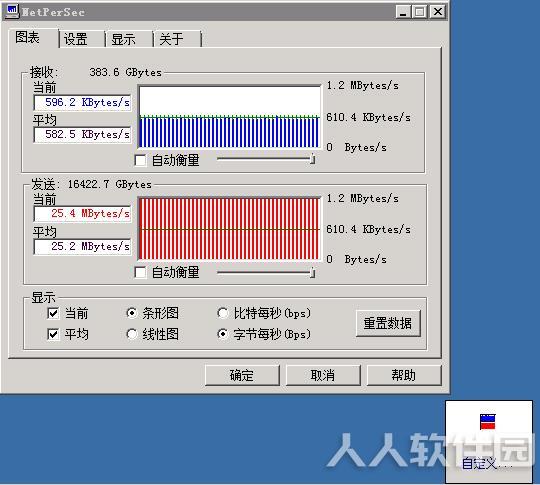Minimize the NetPerSec window
Viewport: 540px width, 485px height.
tap(403, 12)
